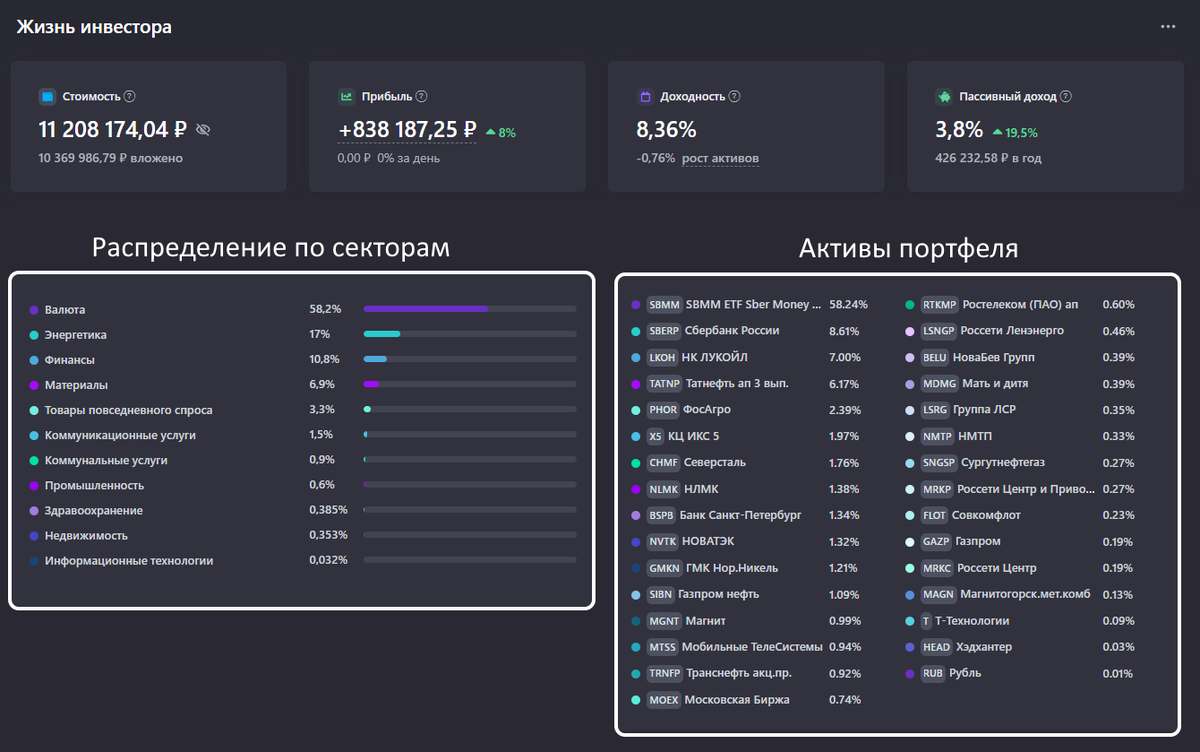Toggle the hide-value eye icon beside Стоимость
Image resolution: width=1200 pixels, height=752 pixels.
(x=204, y=130)
